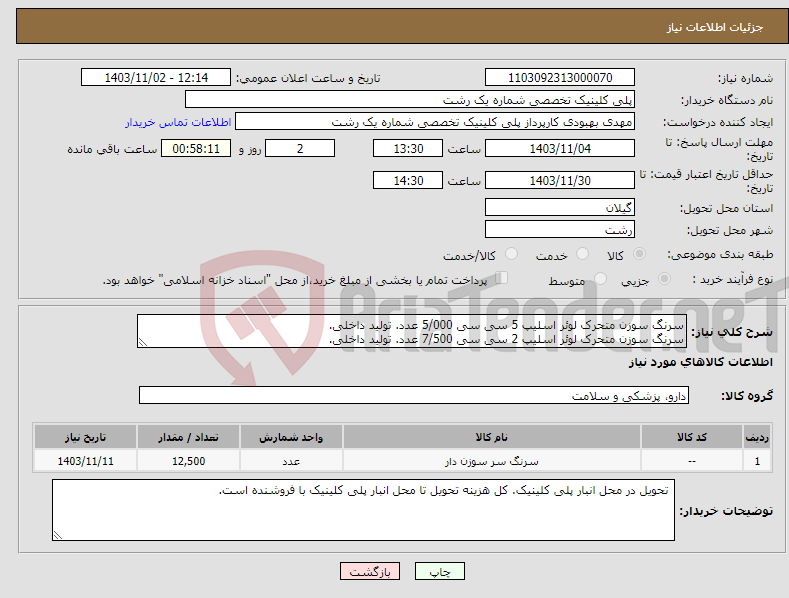Toggle the اسناد خزانه اسلامی payment checkbox
The width and height of the screenshot is (789, 598).
pos(501,277)
